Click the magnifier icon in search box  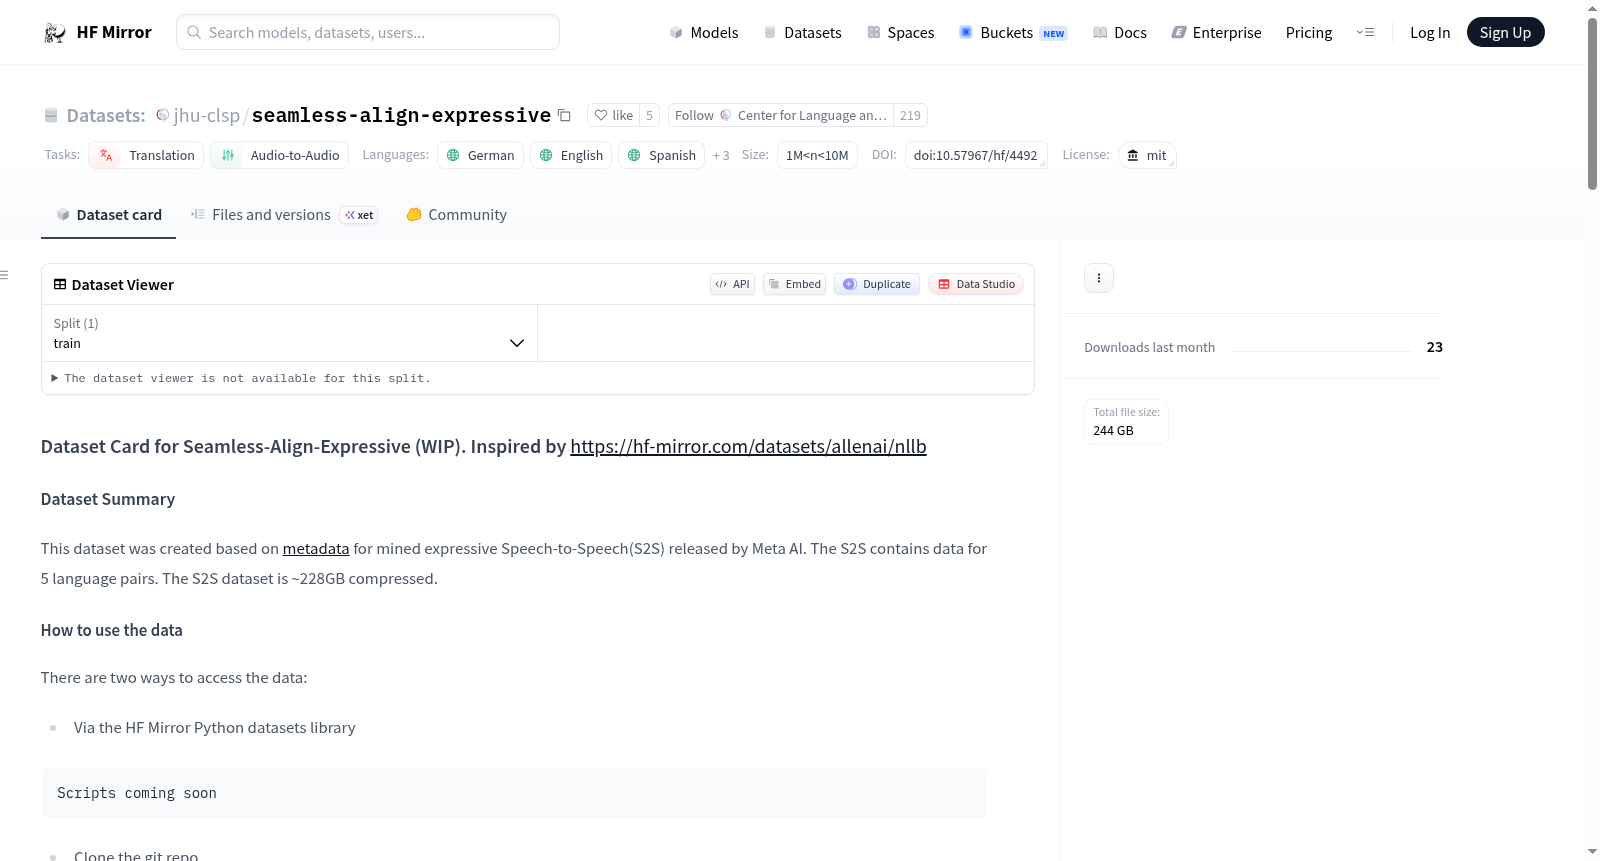[x=195, y=33]
